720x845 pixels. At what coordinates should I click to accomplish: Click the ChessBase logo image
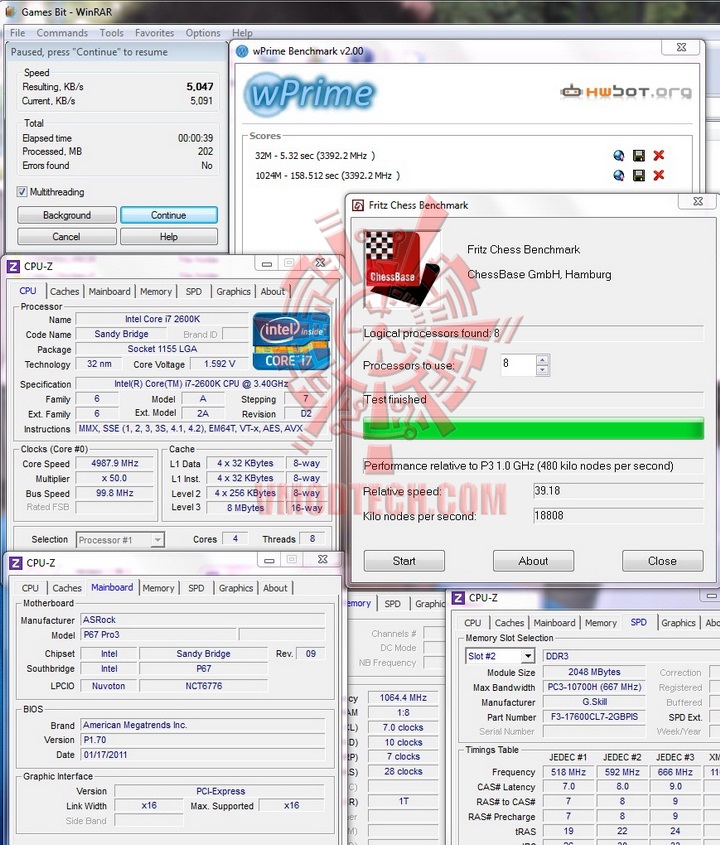(402, 268)
